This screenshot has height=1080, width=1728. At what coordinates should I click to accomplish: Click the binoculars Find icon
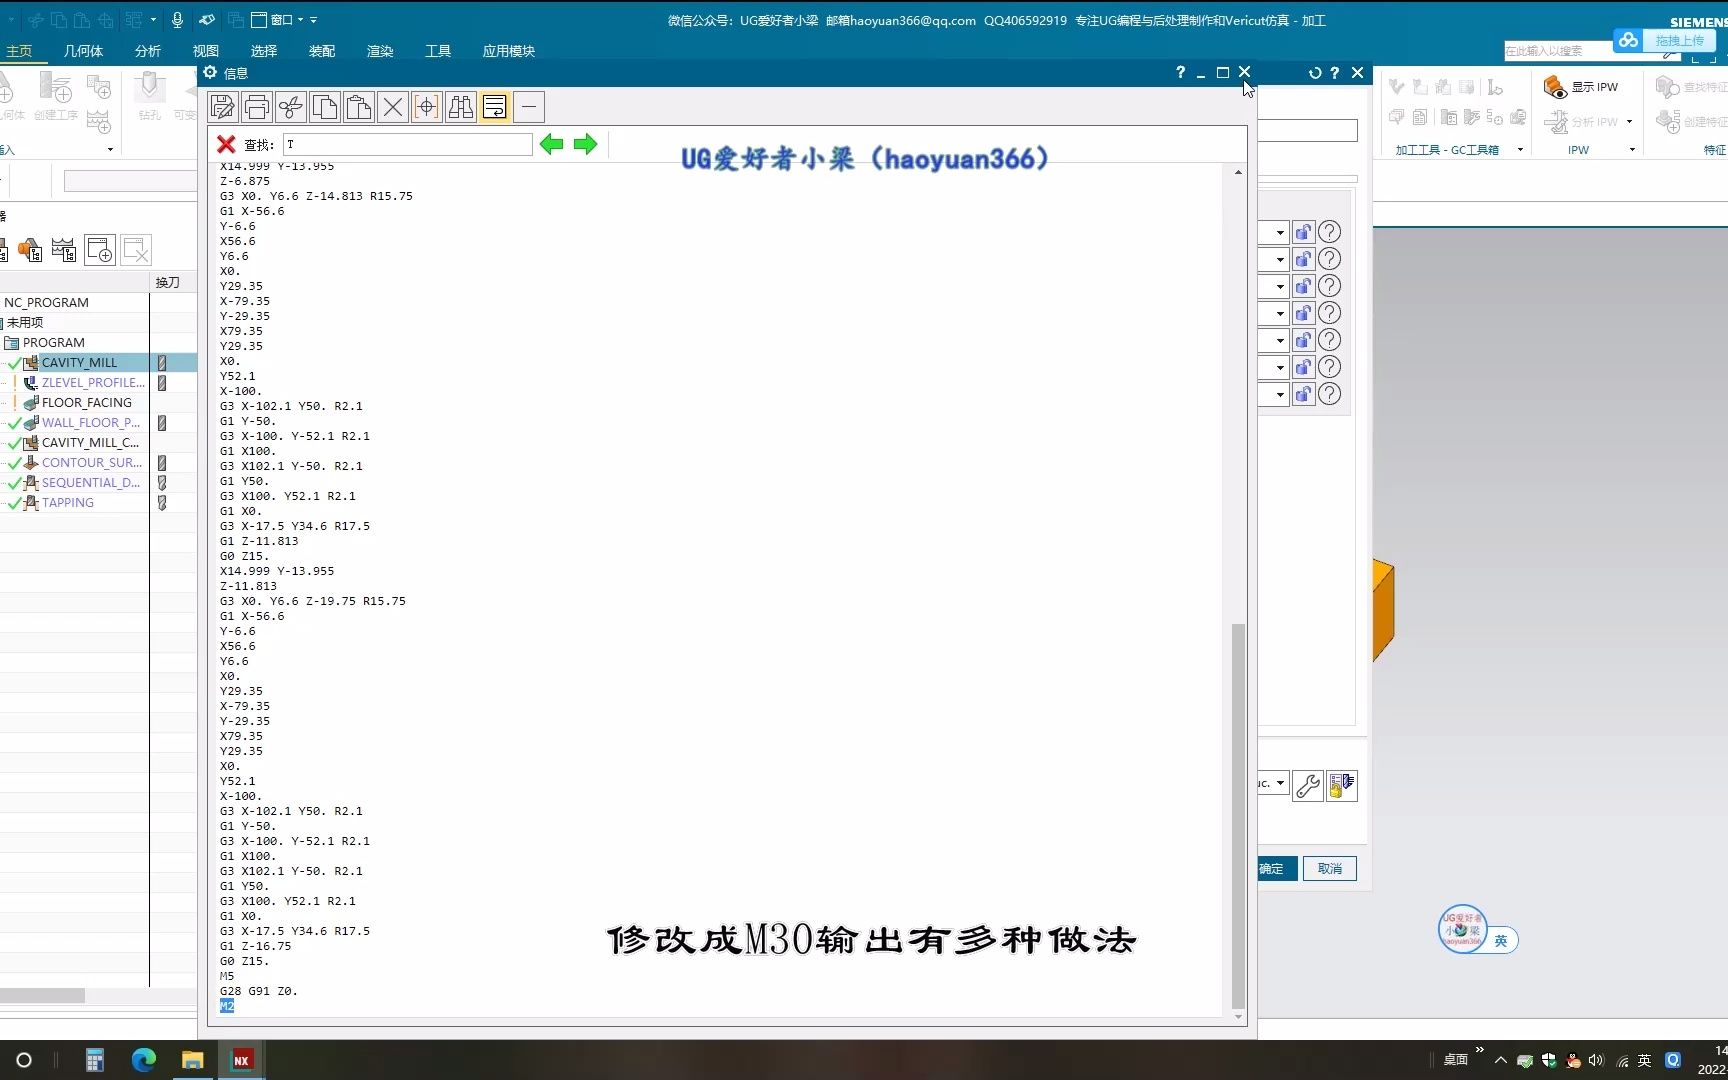click(x=461, y=107)
